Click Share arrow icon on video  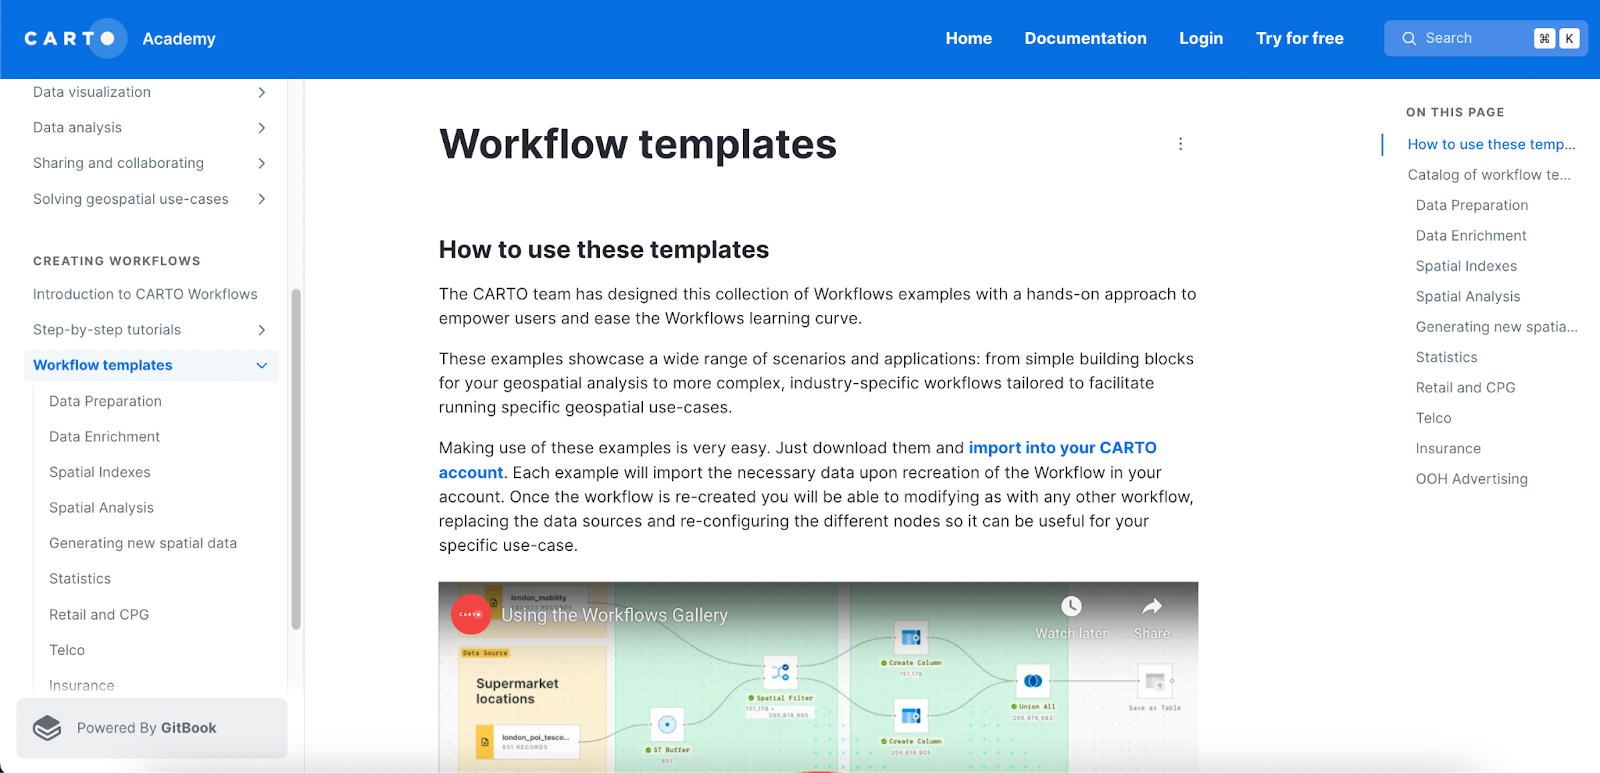(x=1152, y=606)
